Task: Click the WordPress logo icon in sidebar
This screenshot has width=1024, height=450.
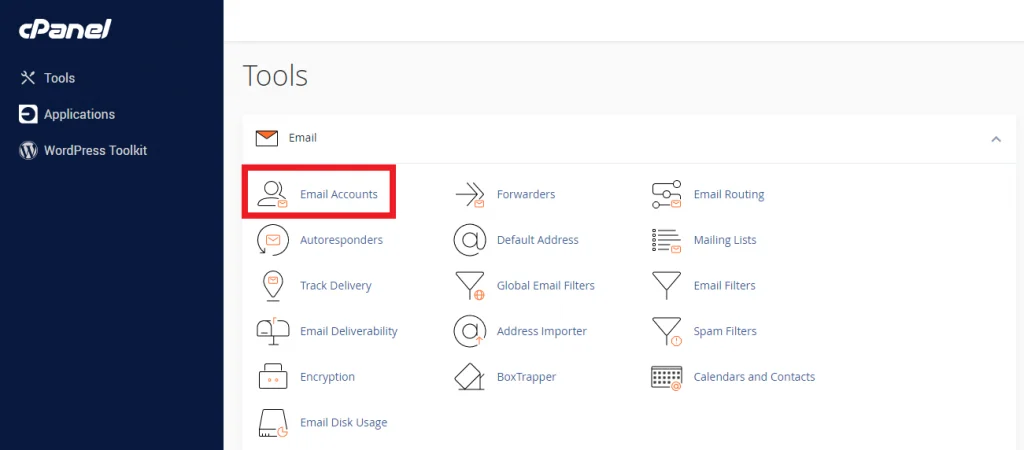Action: click(28, 151)
